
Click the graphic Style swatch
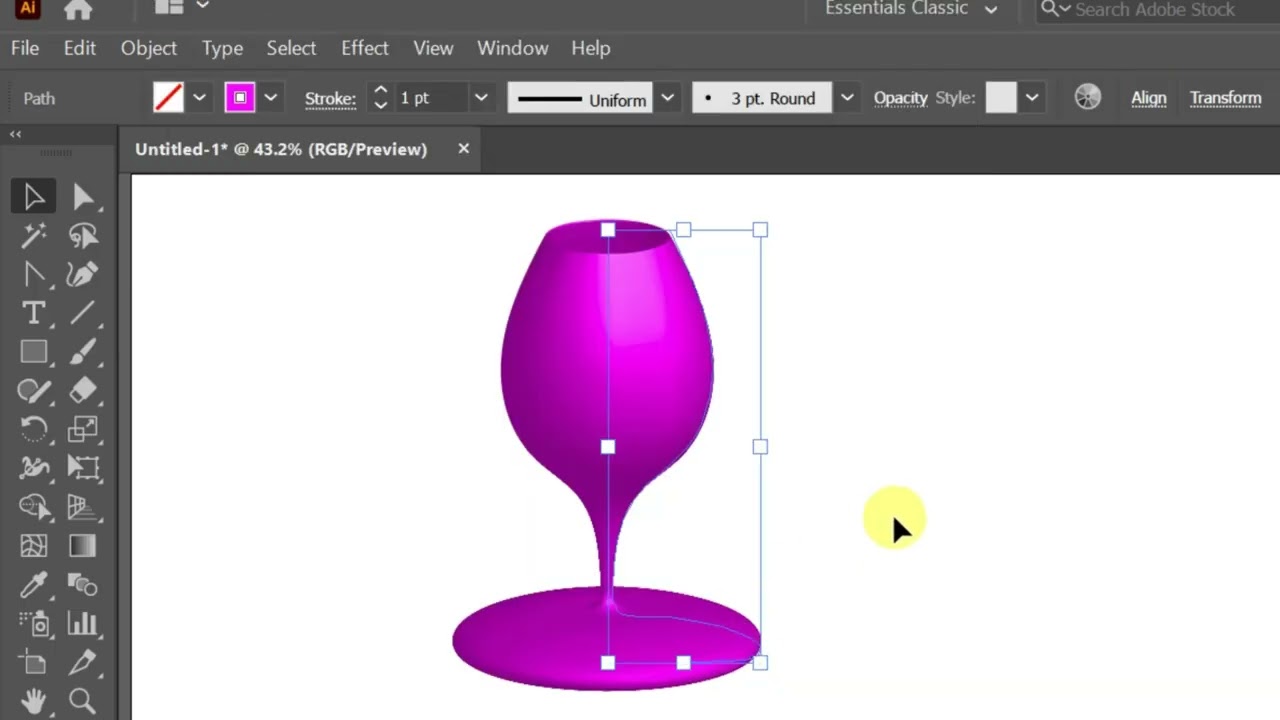point(1001,97)
